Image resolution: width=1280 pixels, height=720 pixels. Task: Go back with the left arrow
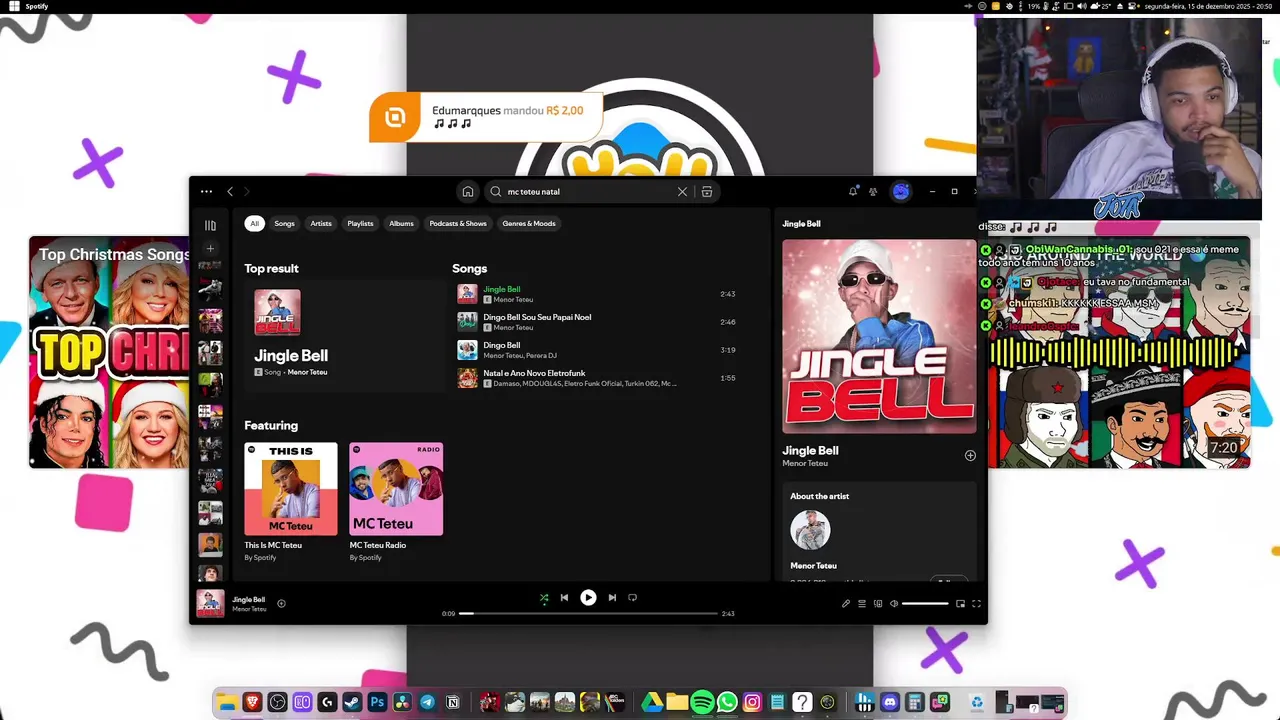[230, 191]
